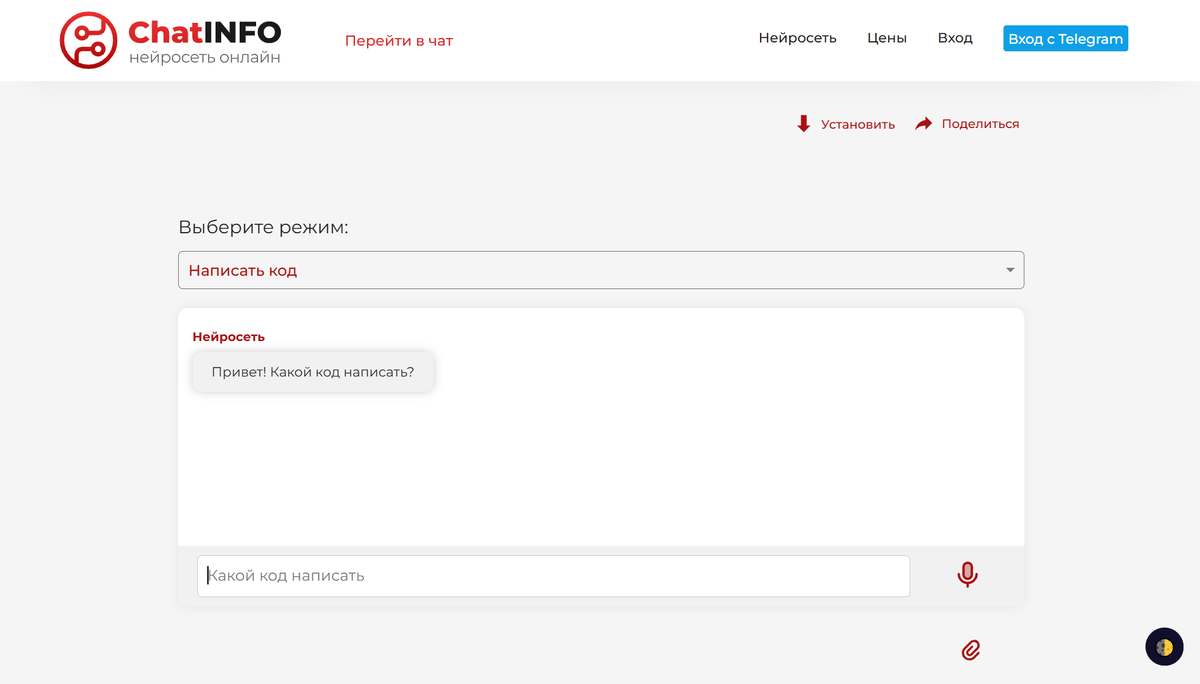
Task: Click the red 'Нейросеть' sender name in chat
Action: click(x=228, y=337)
